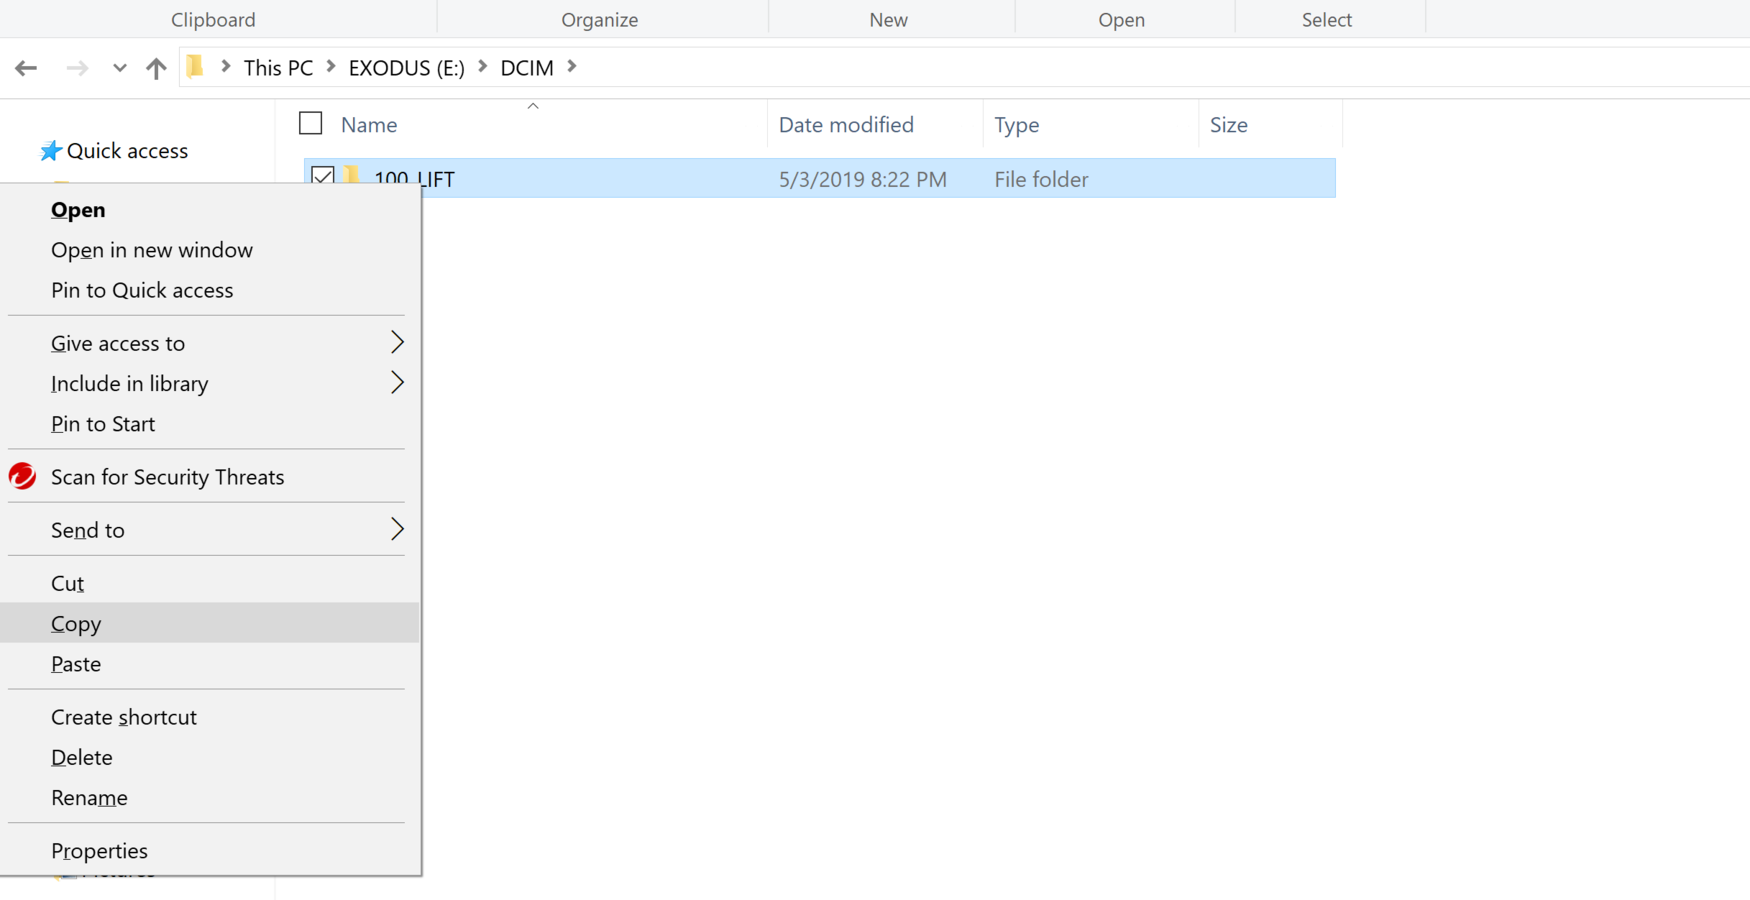The image size is (1750, 900).
Task: Uncheck the 100_LIFT folder checkbox
Action: tap(322, 175)
